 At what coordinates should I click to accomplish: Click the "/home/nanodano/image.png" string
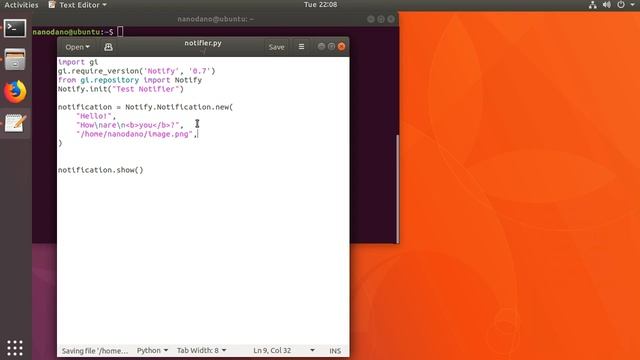pos(134,134)
